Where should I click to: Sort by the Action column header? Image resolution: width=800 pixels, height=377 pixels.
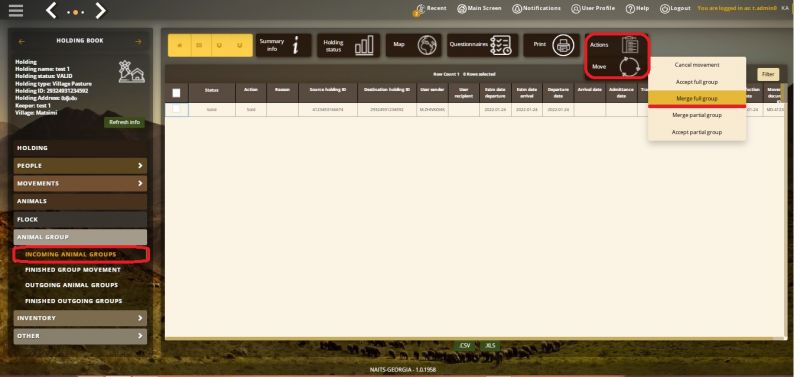(x=251, y=93)
